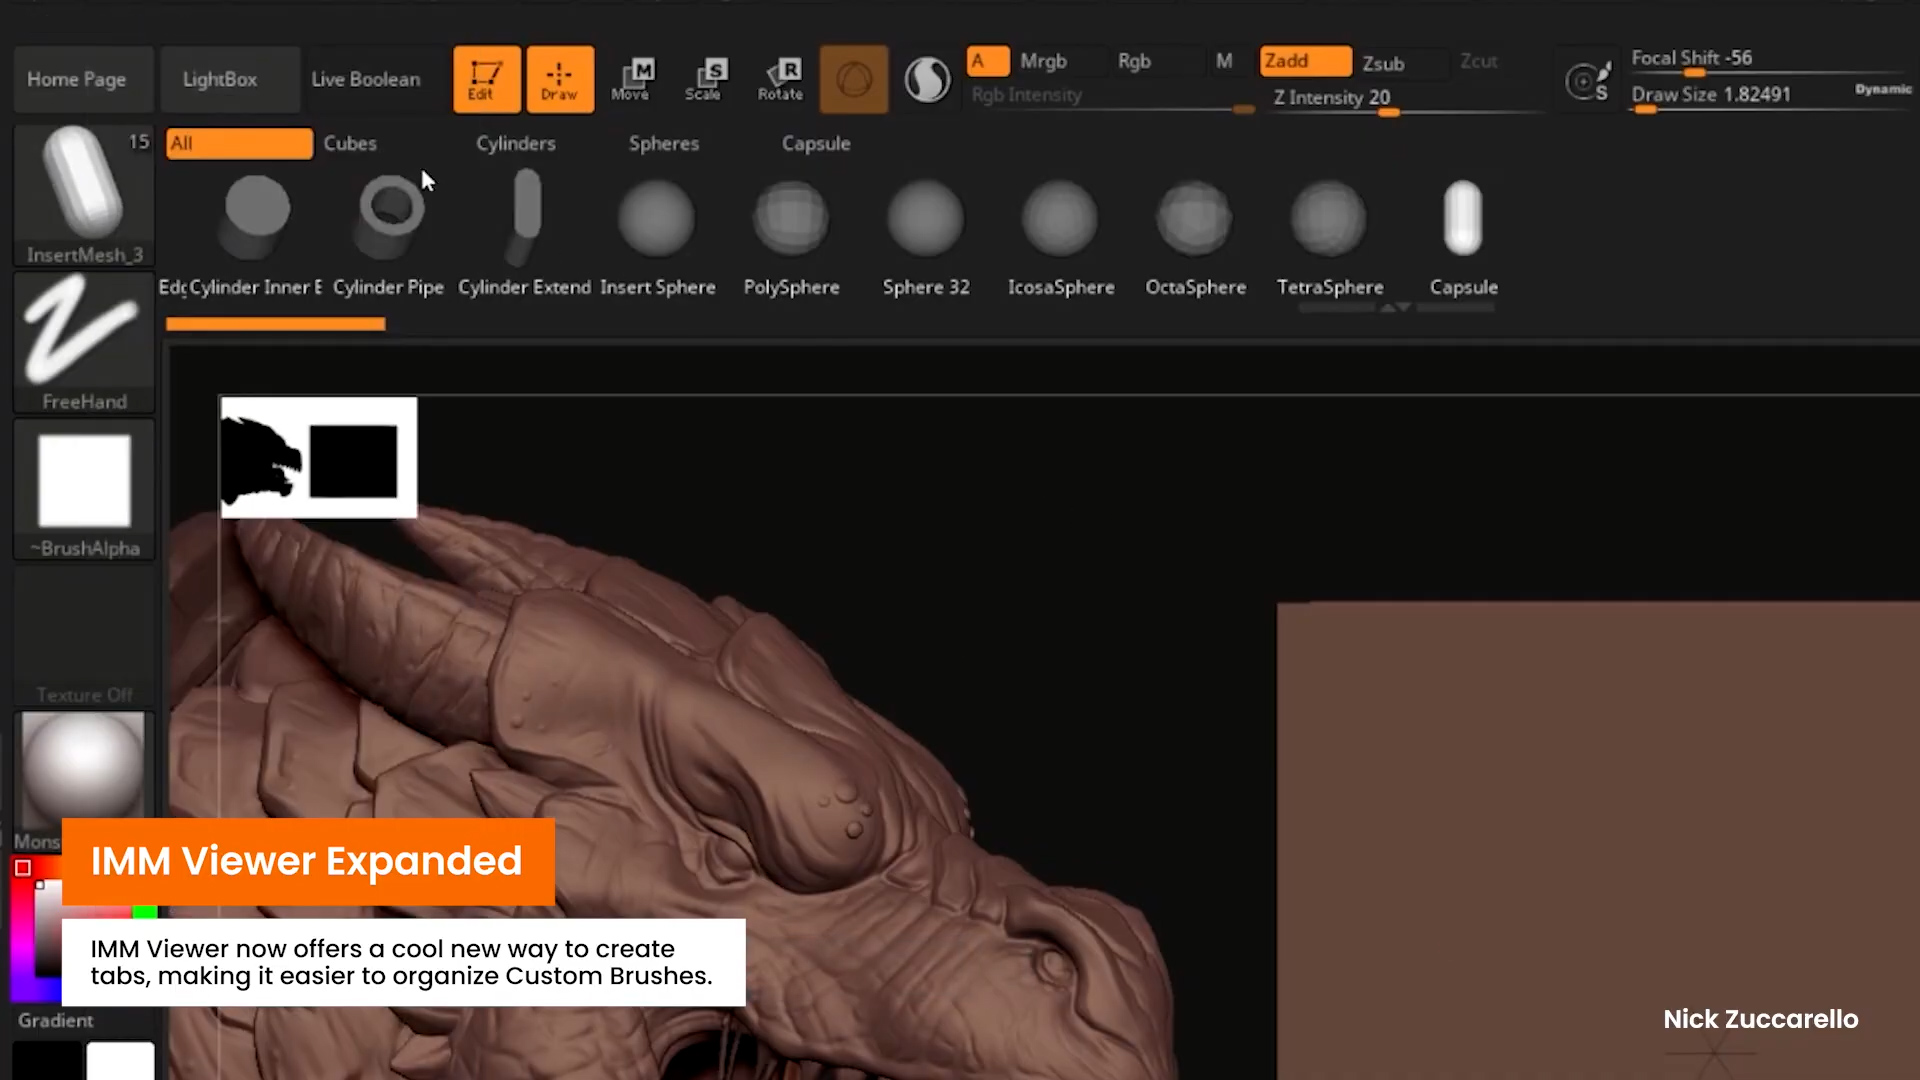This screenshot has width=1920, height=1080.
Task: Switch to the Spheres tab
Action: click(x=663, y=143)
